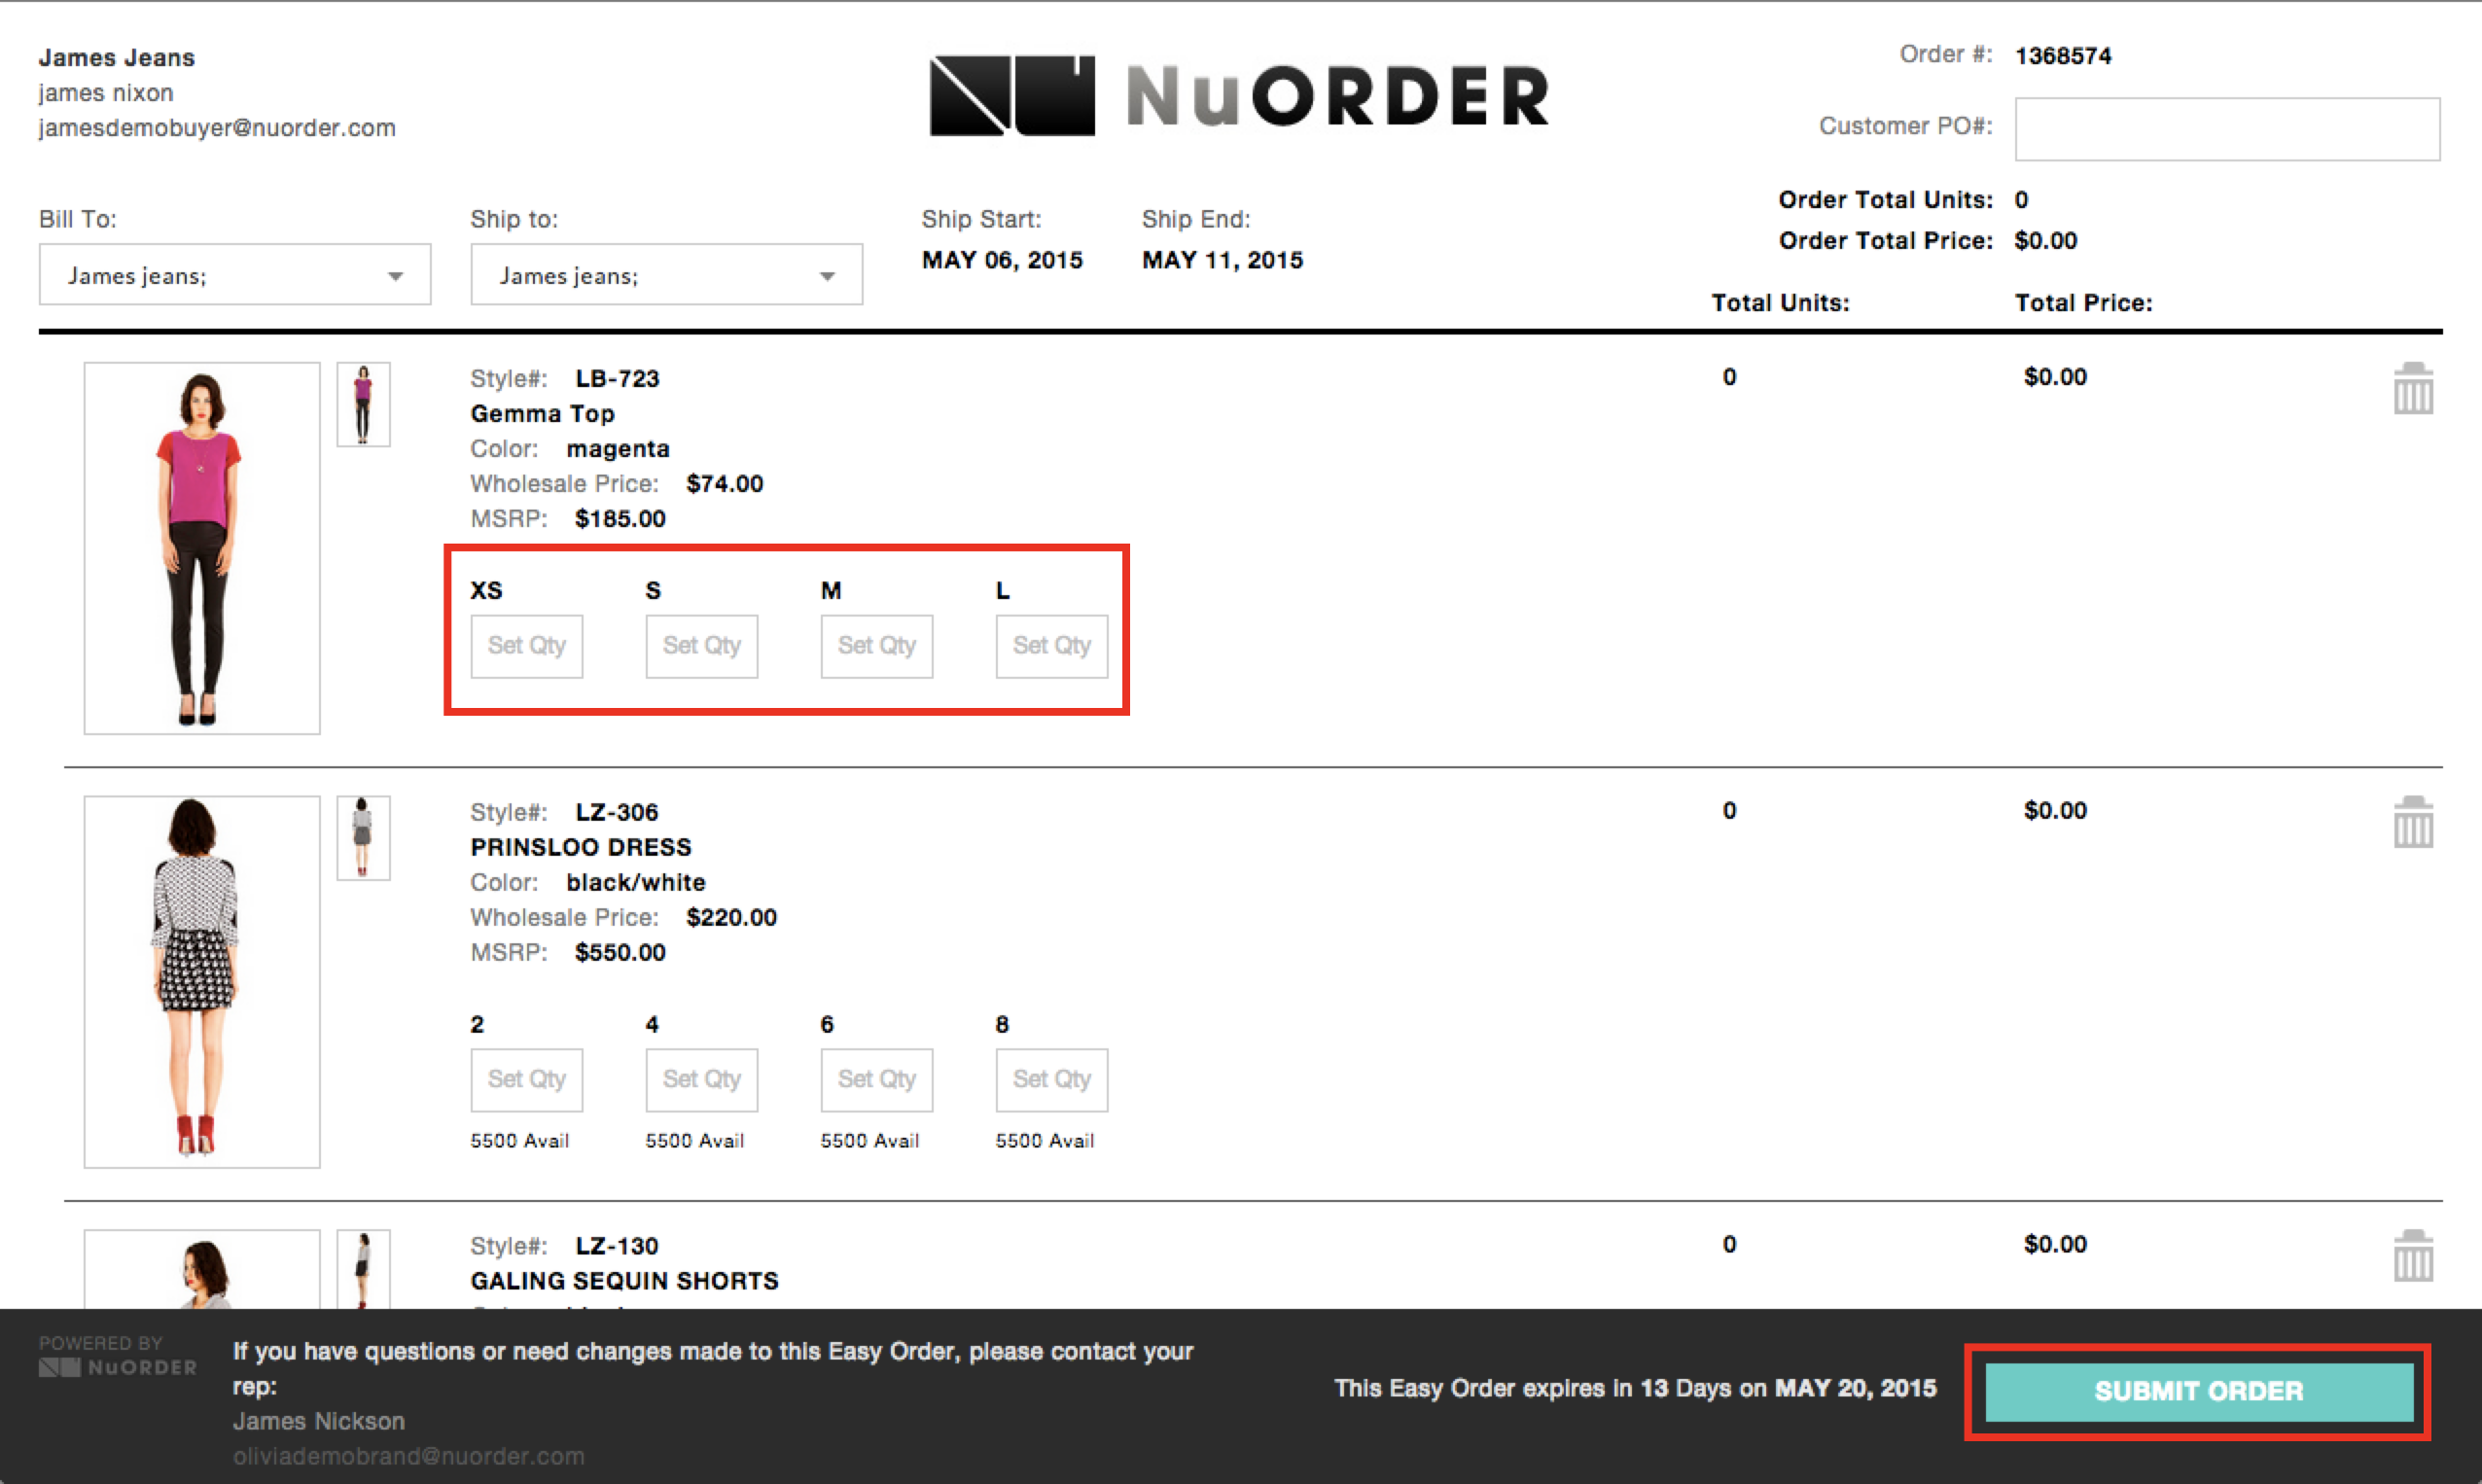Click the buyer email jamesdemobuyer@nuorder.com

[217, 128]
